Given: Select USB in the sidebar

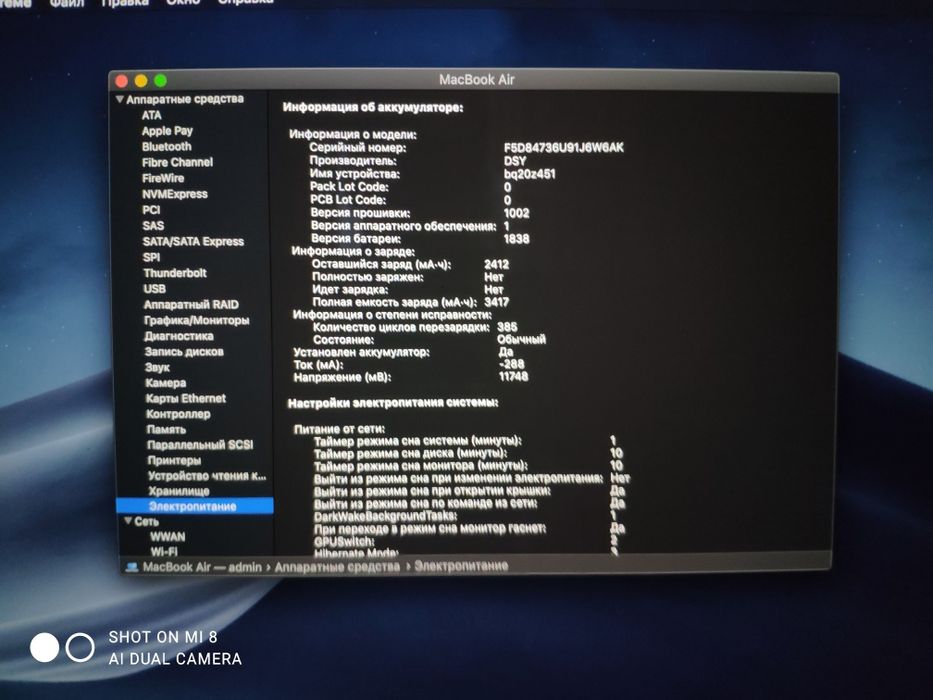Looking at the screenshot, I should coord(154,289).
